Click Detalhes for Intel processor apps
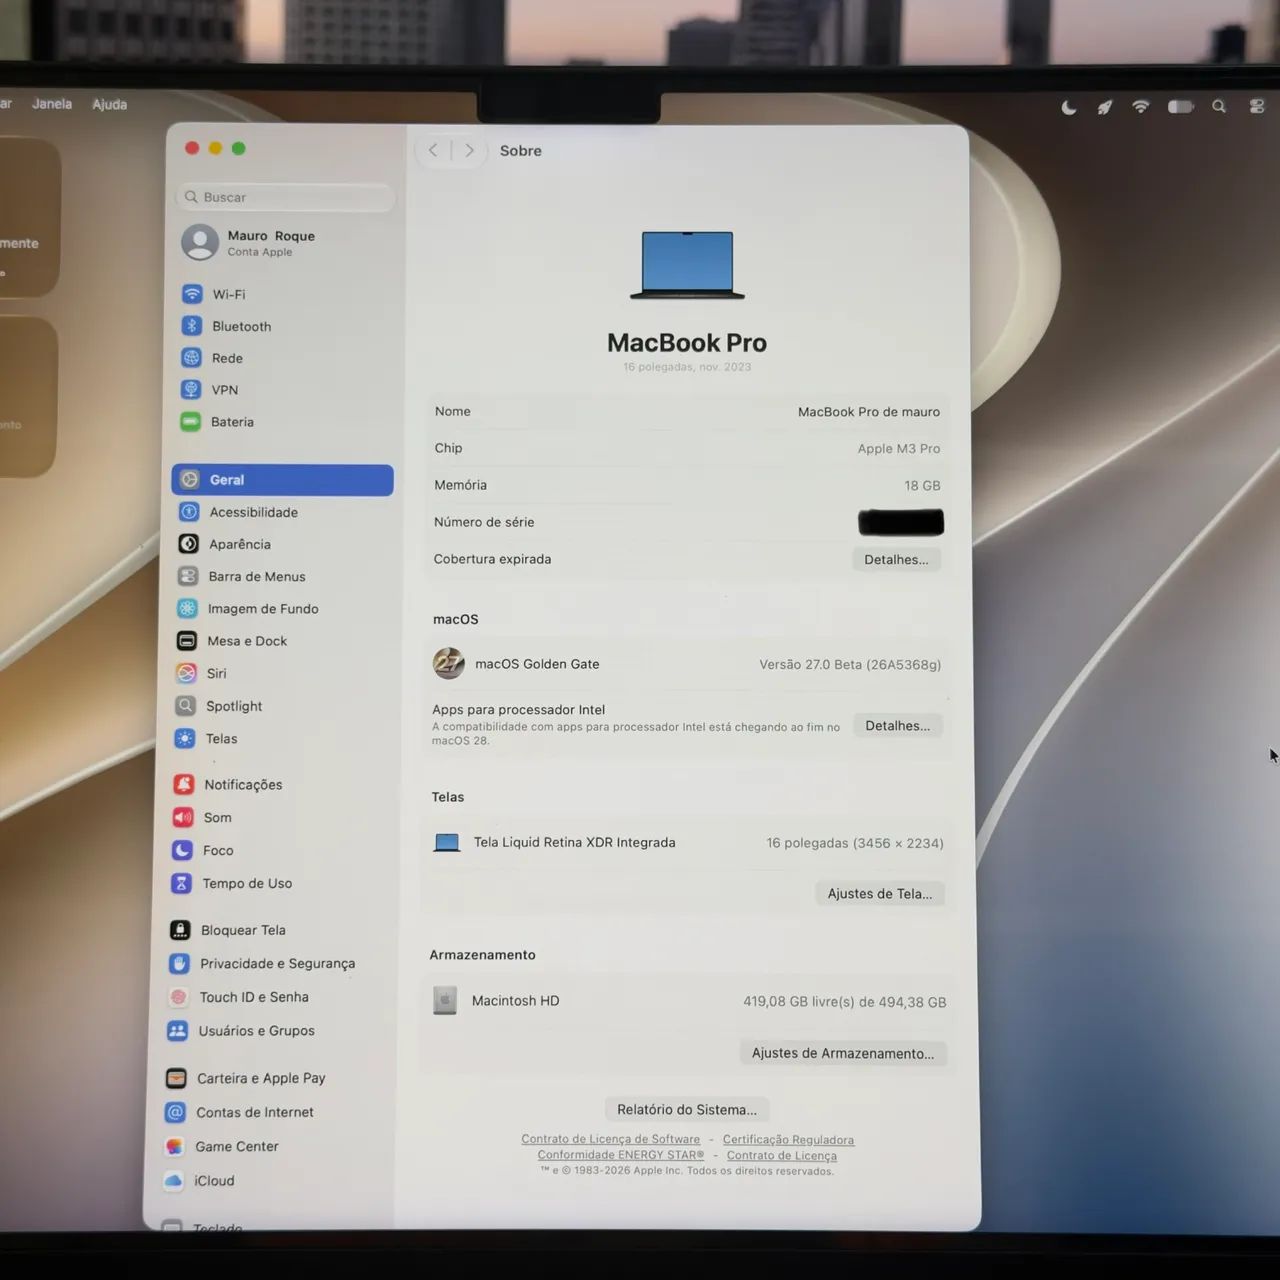The height and width of the screenshot is (1280, 1280). tap(897, 726)
